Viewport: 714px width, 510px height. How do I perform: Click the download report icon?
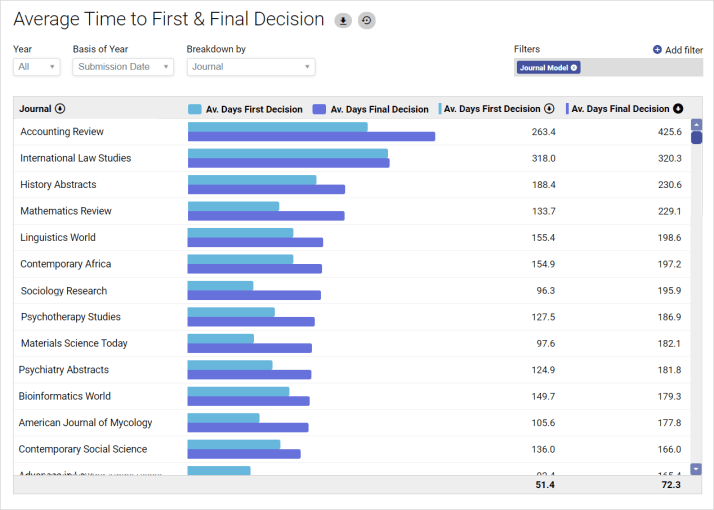[343, 20]
